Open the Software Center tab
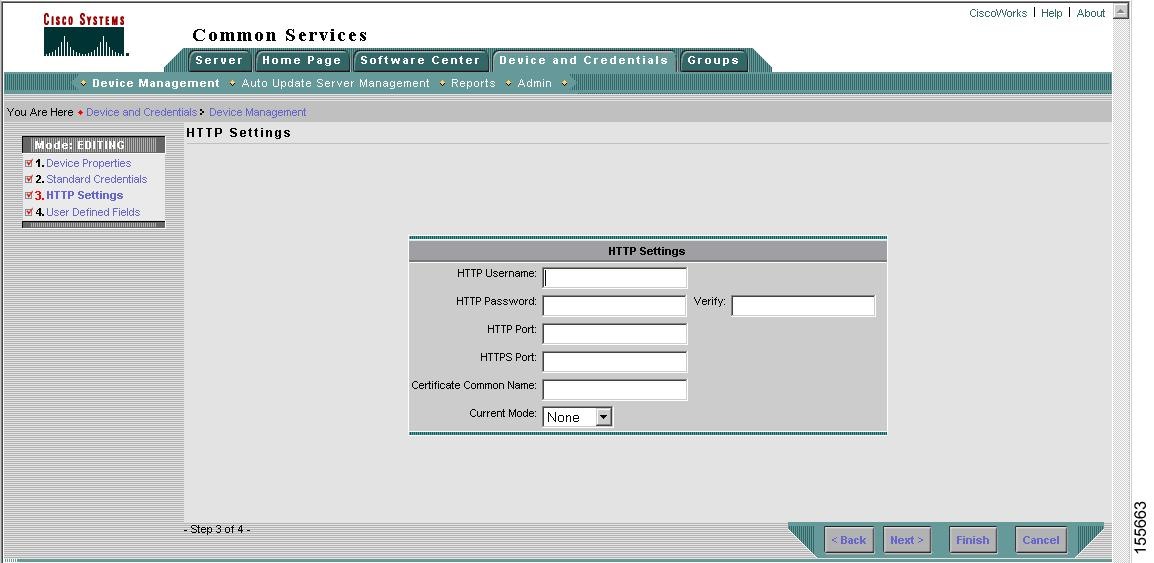Viewport: 1154px width, 563px height. pyautogui.click(x=420, y=60)
